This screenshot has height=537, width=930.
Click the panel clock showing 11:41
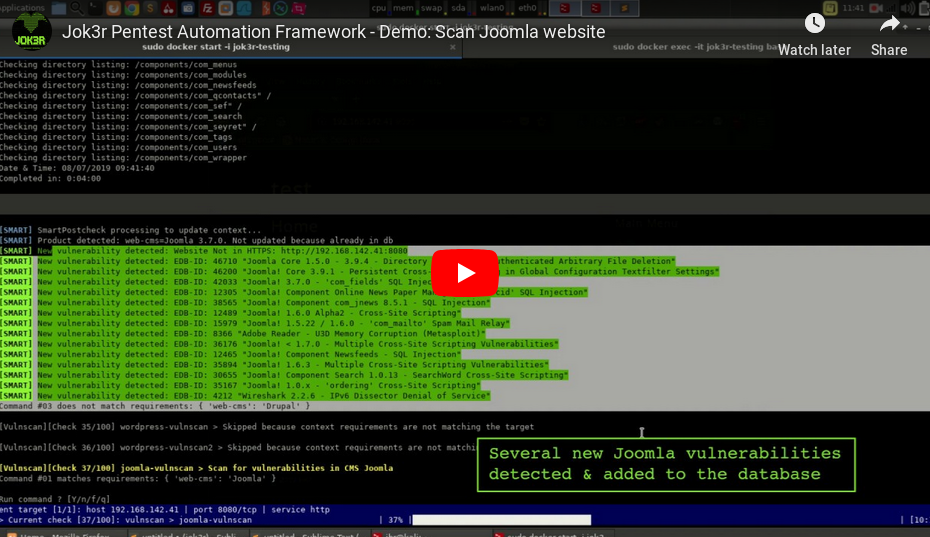(x=853, y=8)
